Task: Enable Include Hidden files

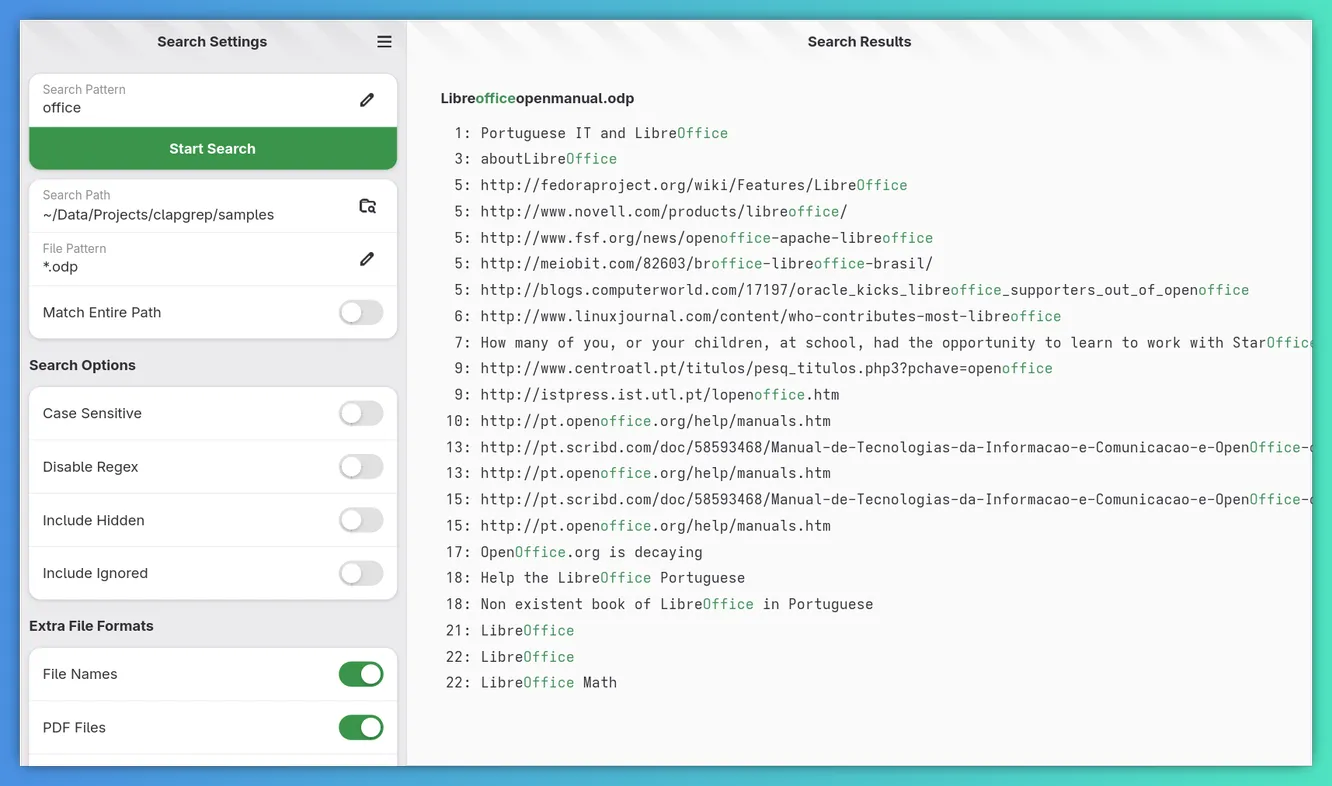Action: tap(361, 520)
